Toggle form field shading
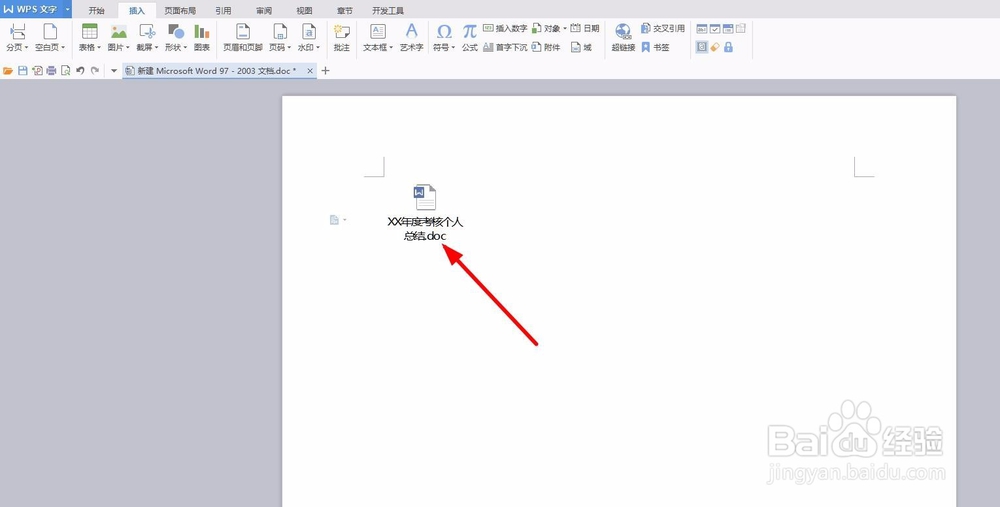This screenshot has height=507, width=1000. coord(702,47)
